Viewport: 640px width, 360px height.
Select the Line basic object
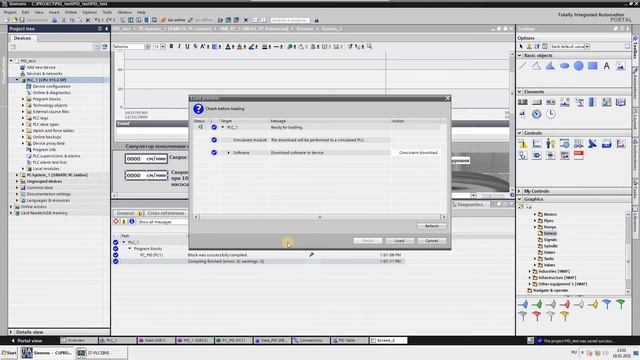click(x=523, y=66)
